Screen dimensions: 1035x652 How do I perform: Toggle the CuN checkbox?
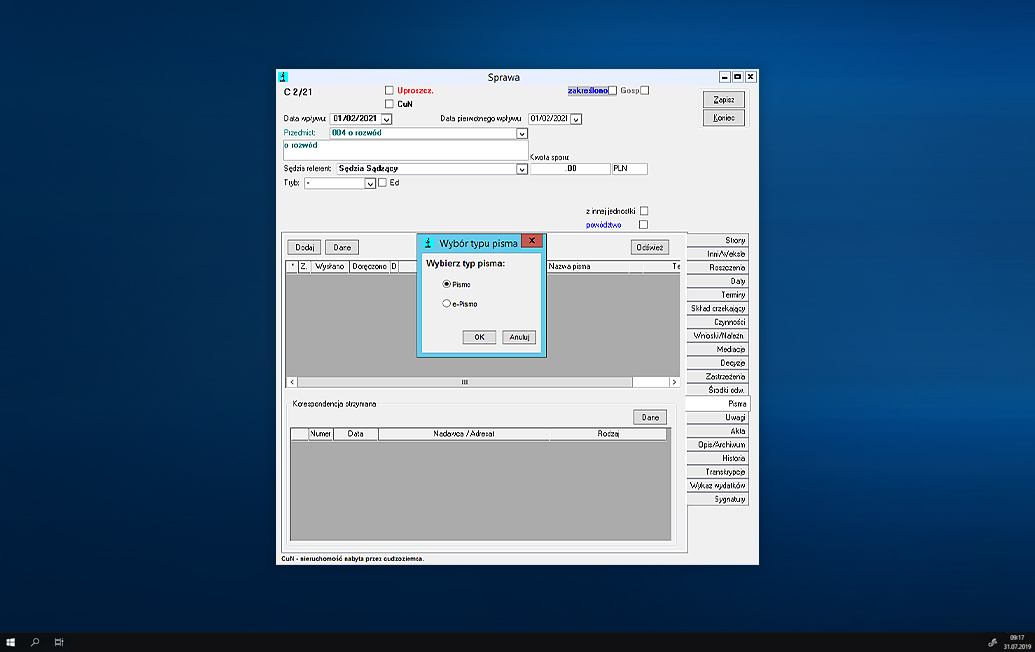pos(389,104)
